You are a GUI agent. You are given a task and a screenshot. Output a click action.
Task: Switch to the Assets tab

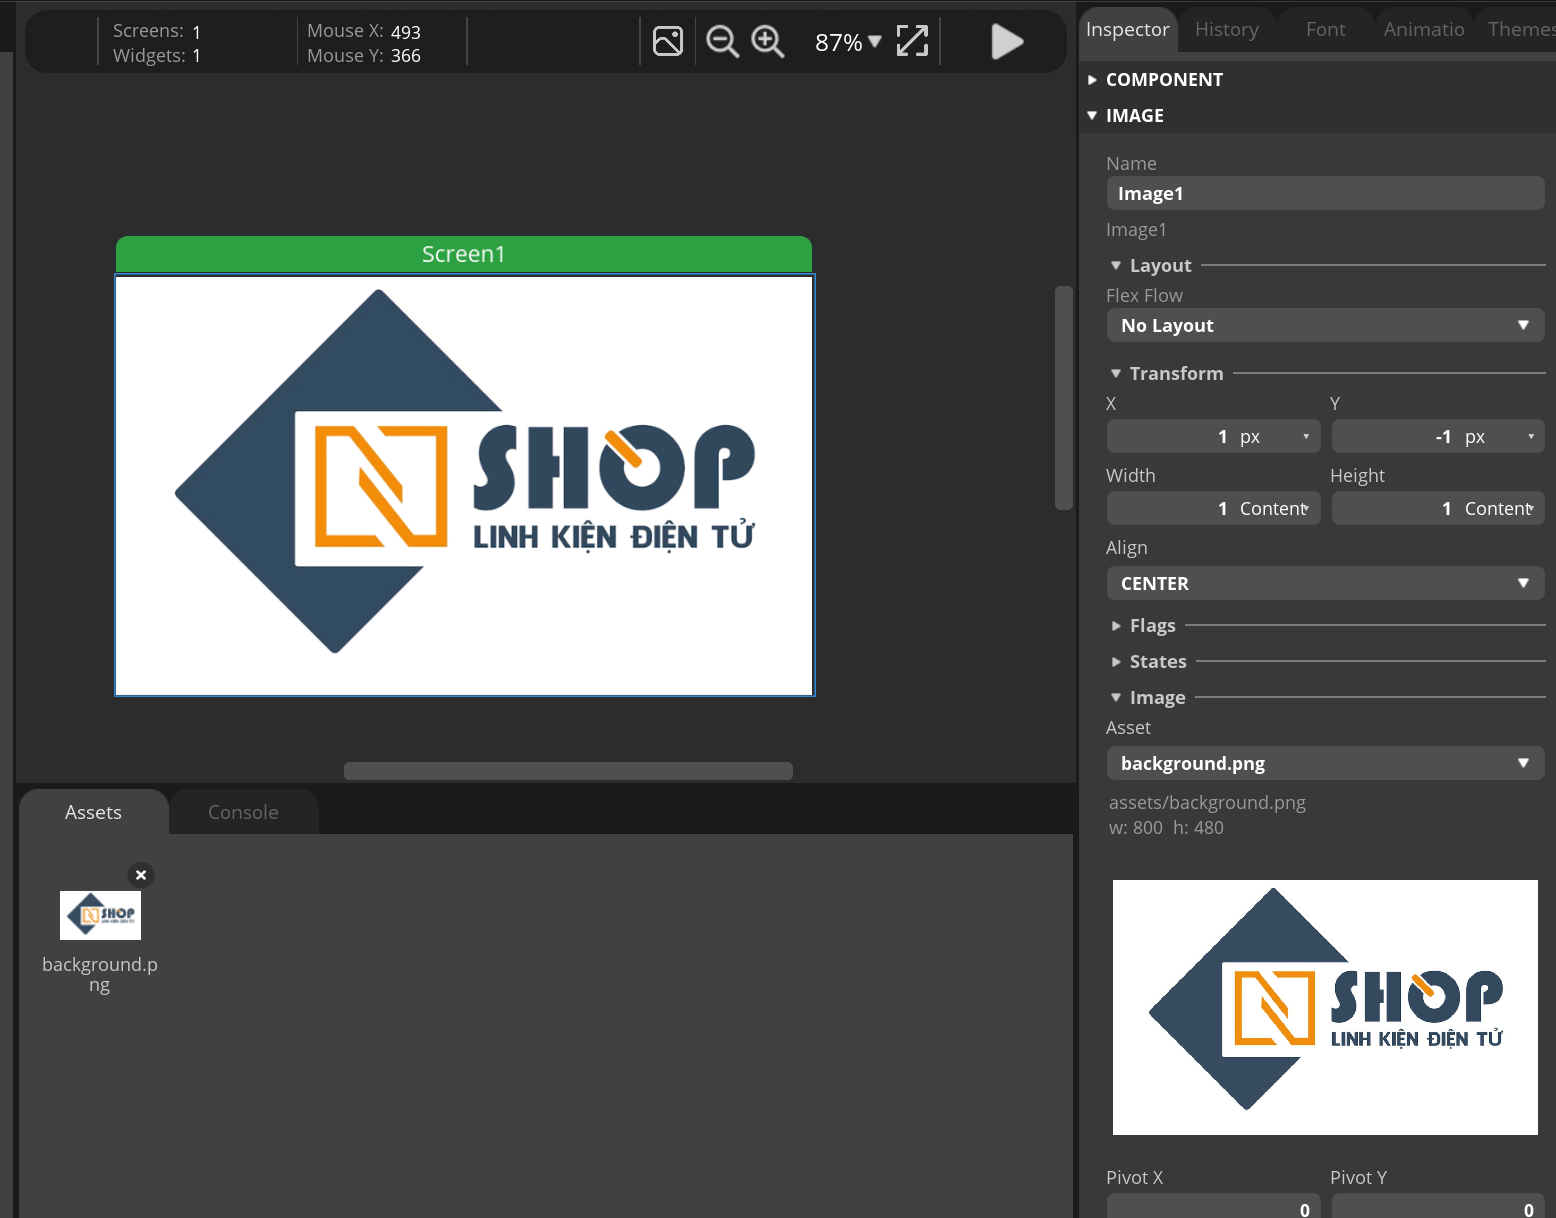(x=93, y=812)
